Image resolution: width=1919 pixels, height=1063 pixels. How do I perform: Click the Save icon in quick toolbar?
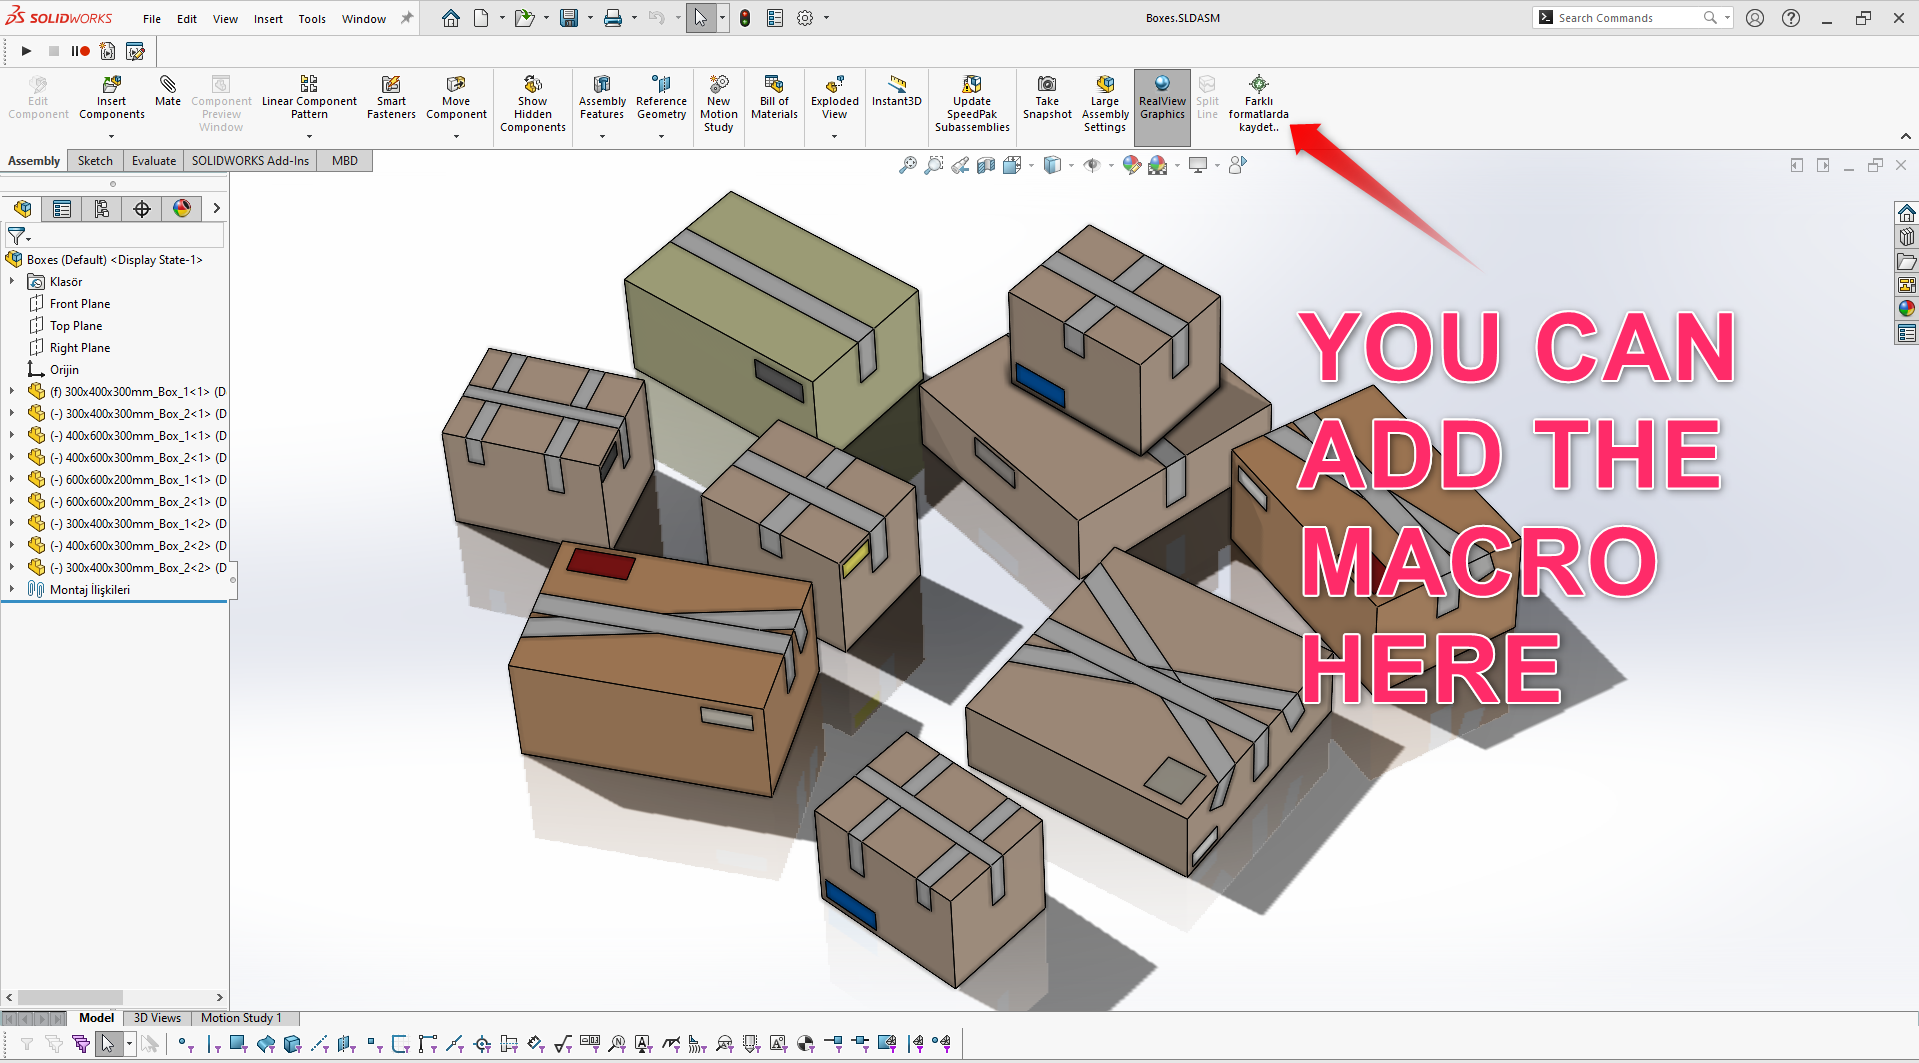pos(569,18)
